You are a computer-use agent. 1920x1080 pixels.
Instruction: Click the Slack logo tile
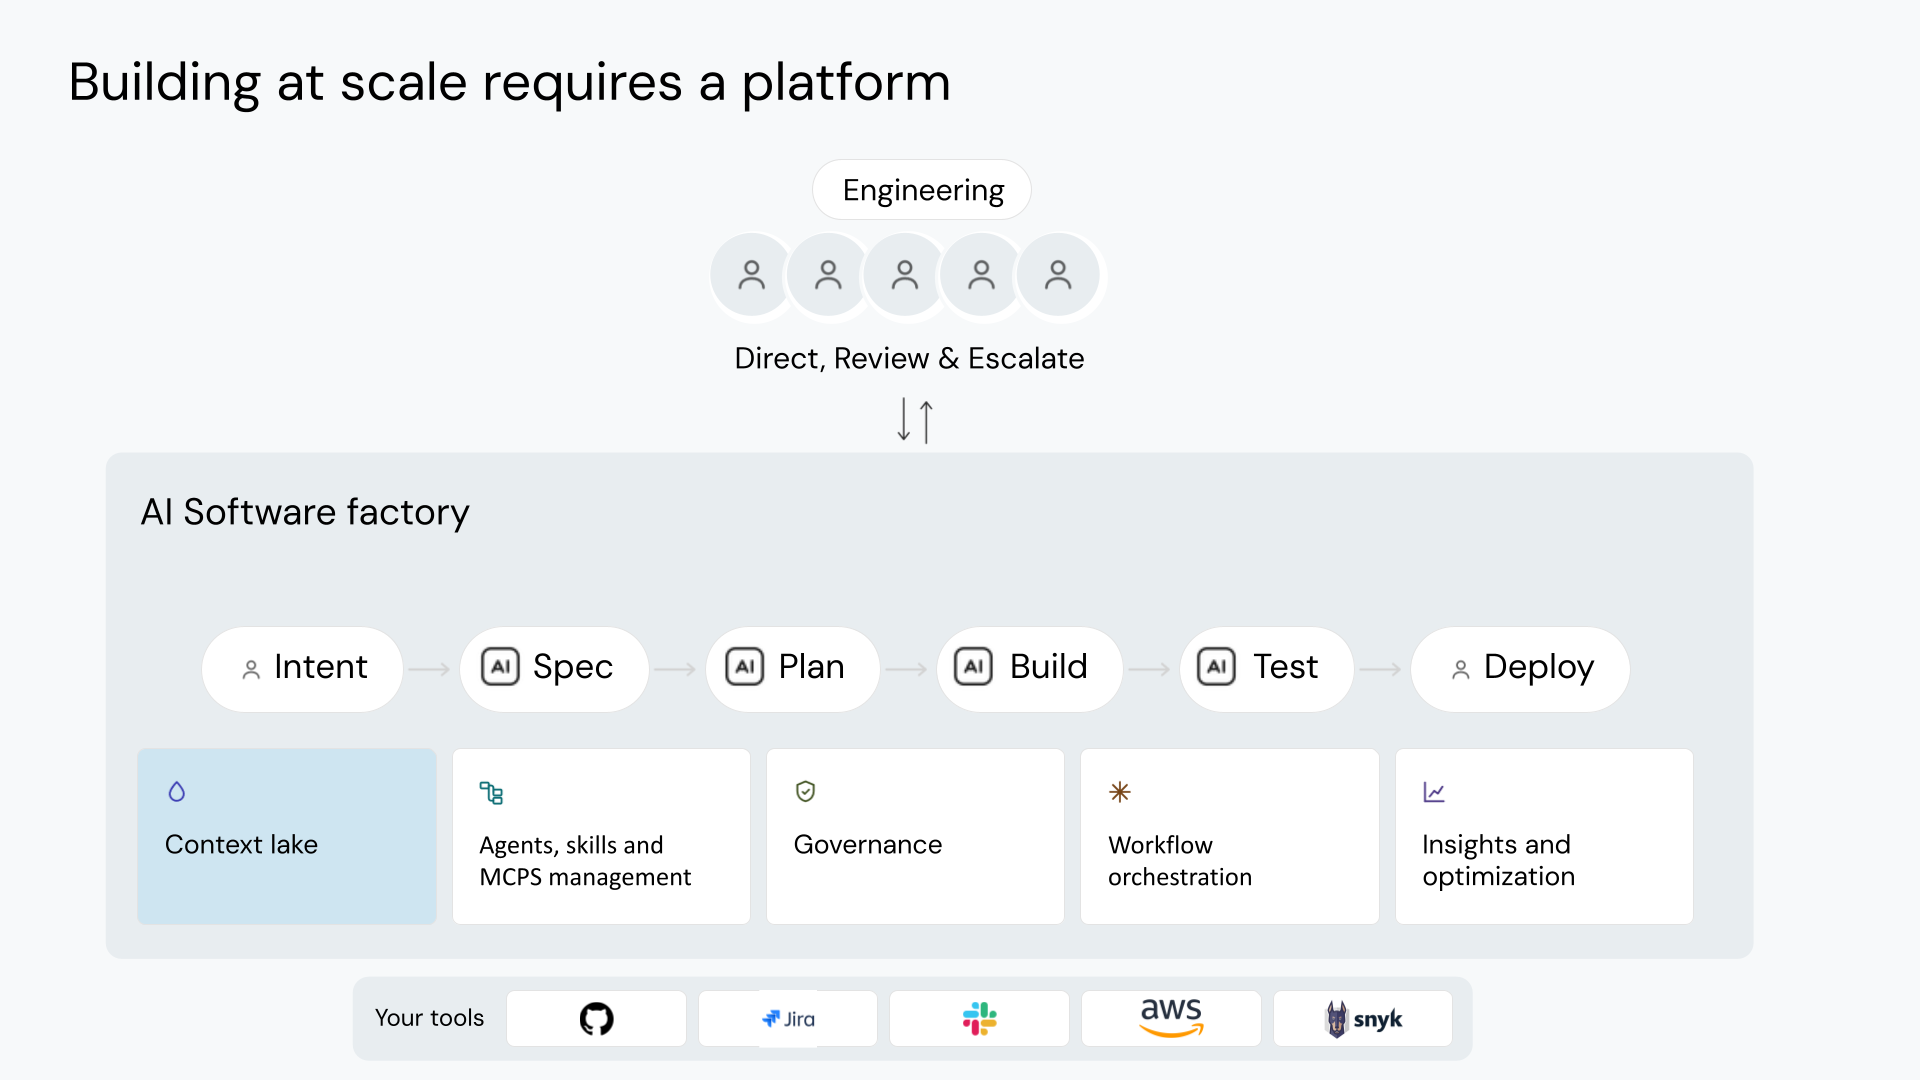pos(979,1018)
